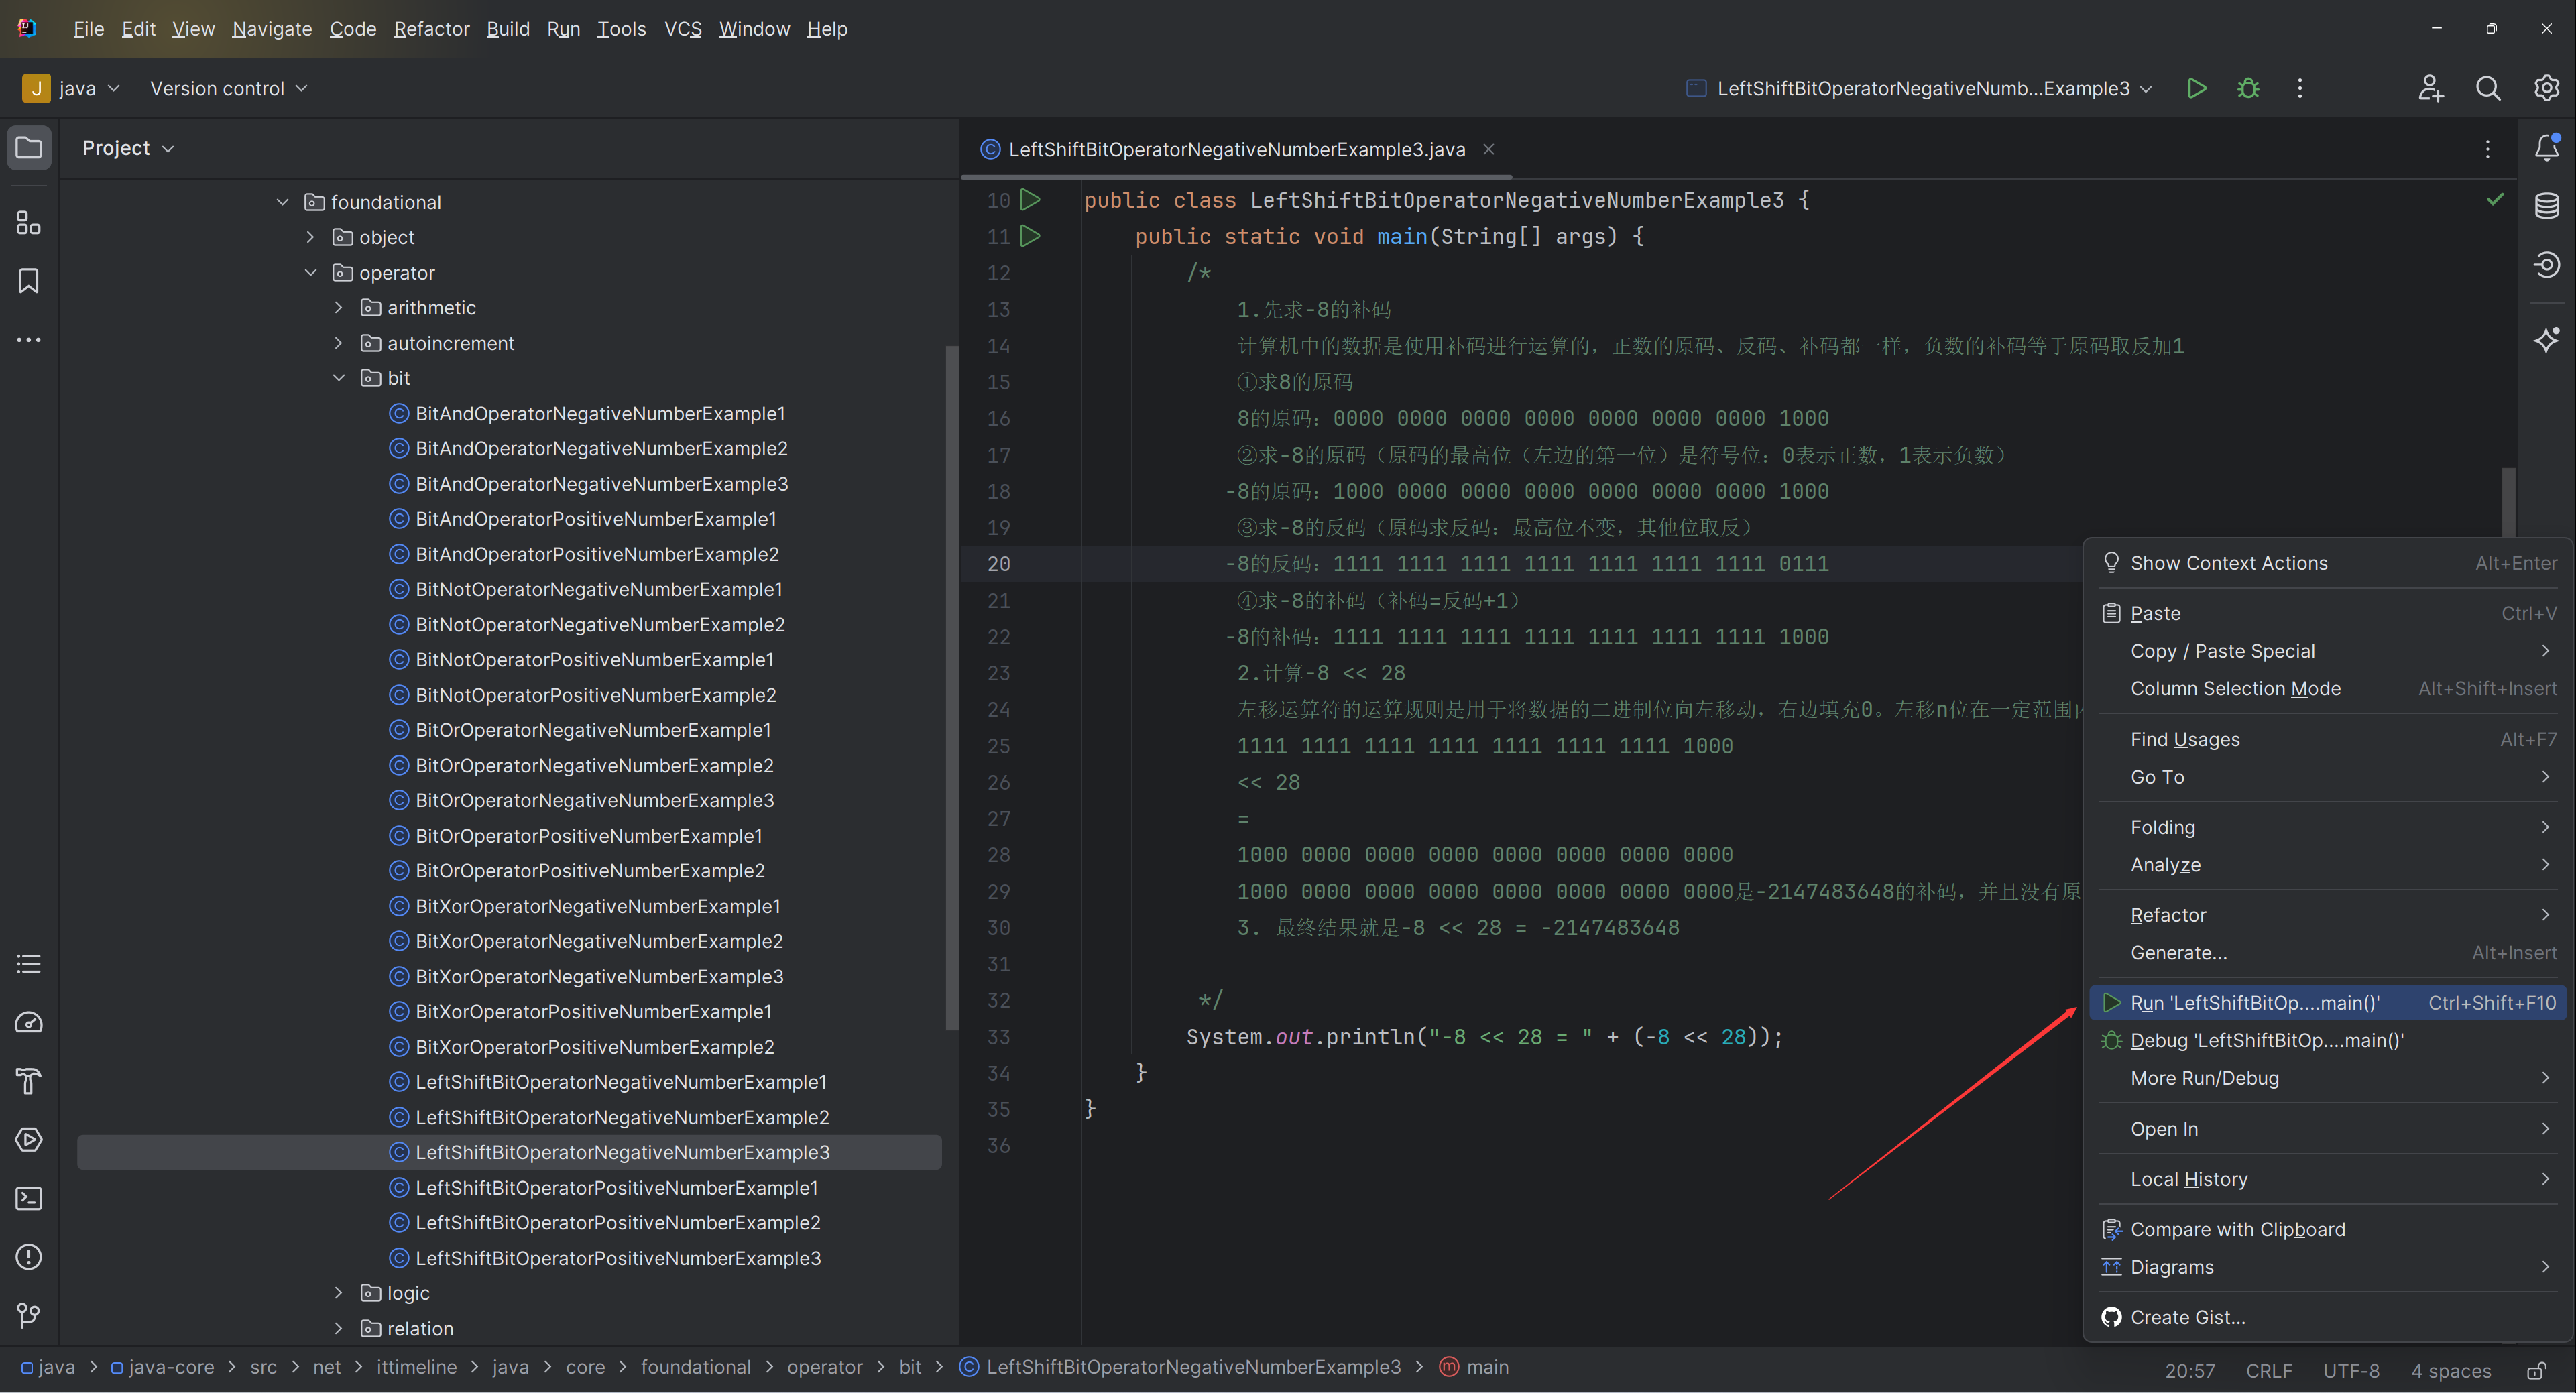
Task: Expand the relation folder
Action: [x=339, y=1328]
